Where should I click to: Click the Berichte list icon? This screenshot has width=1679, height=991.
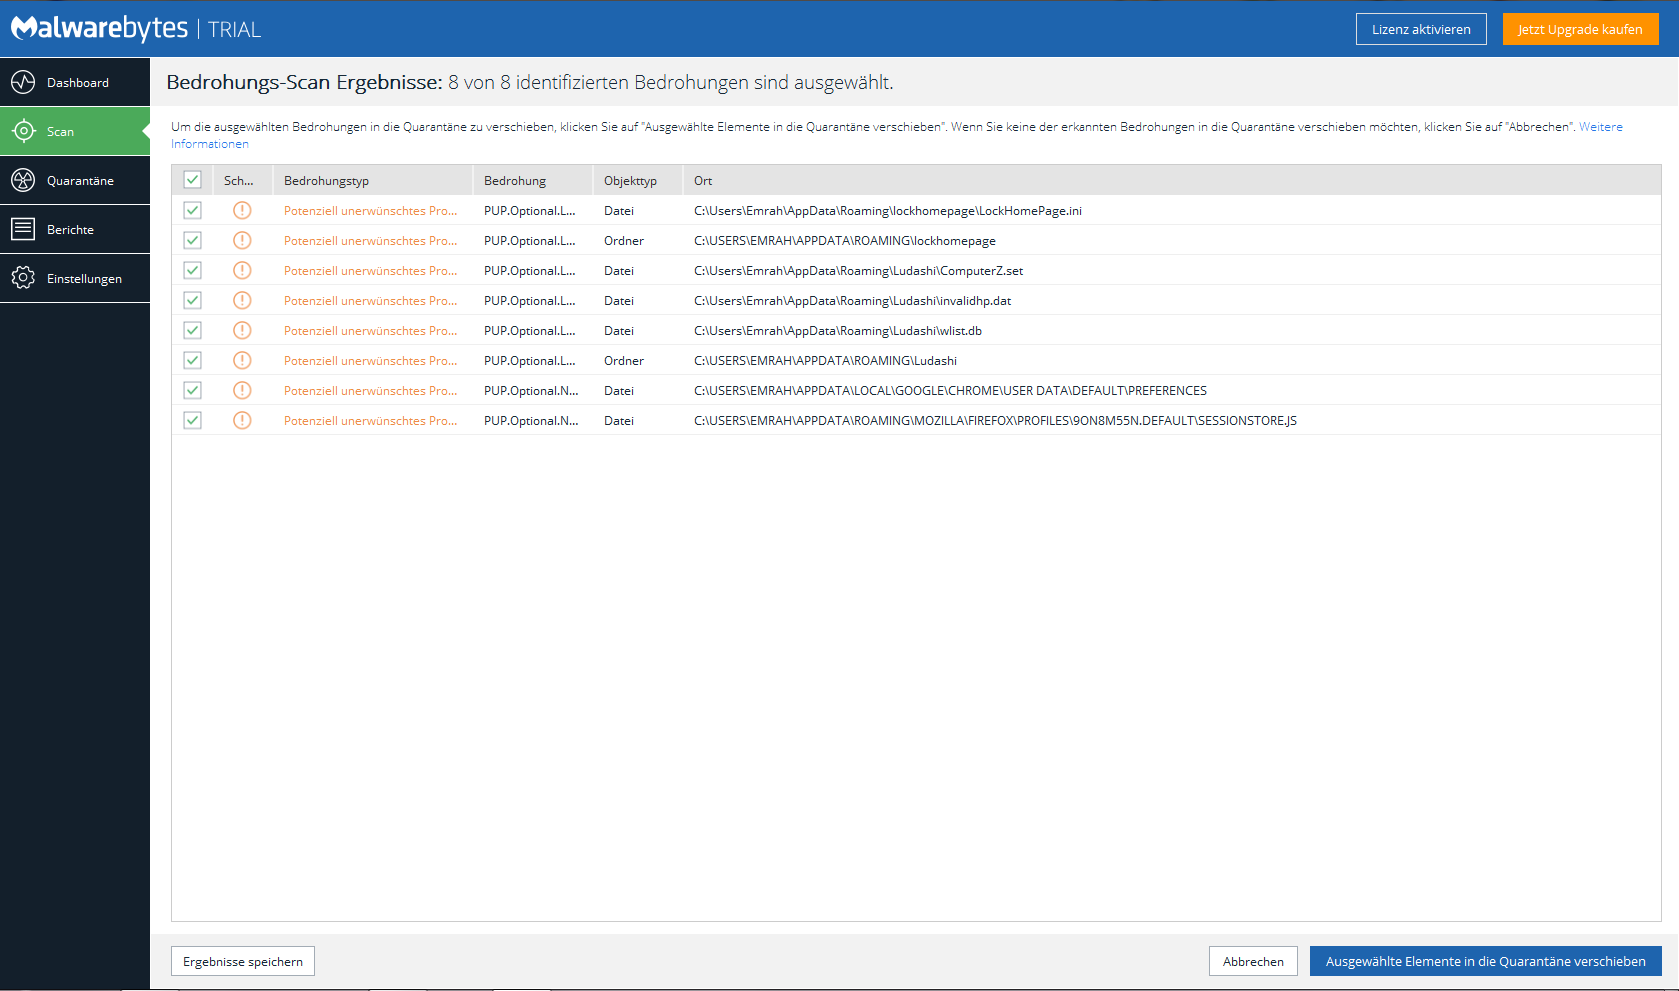[23, 229]
